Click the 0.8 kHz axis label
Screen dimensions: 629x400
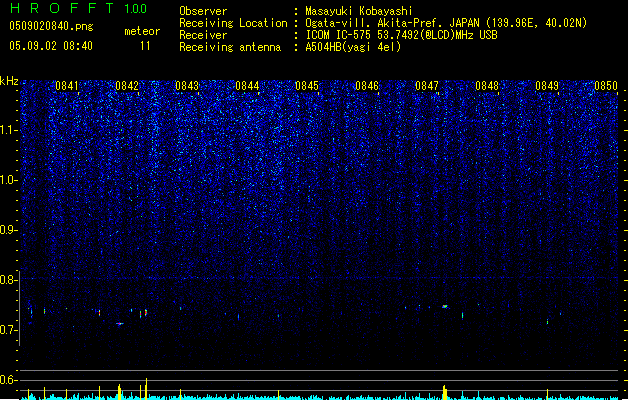point(8,280)
